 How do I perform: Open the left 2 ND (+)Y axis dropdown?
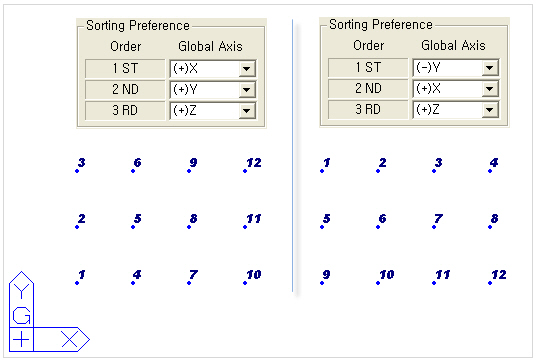click(246, 90)
